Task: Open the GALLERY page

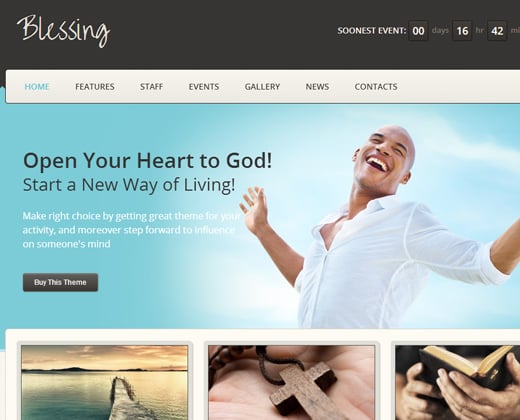Action: pyautogui.click(x=262, y=87)
